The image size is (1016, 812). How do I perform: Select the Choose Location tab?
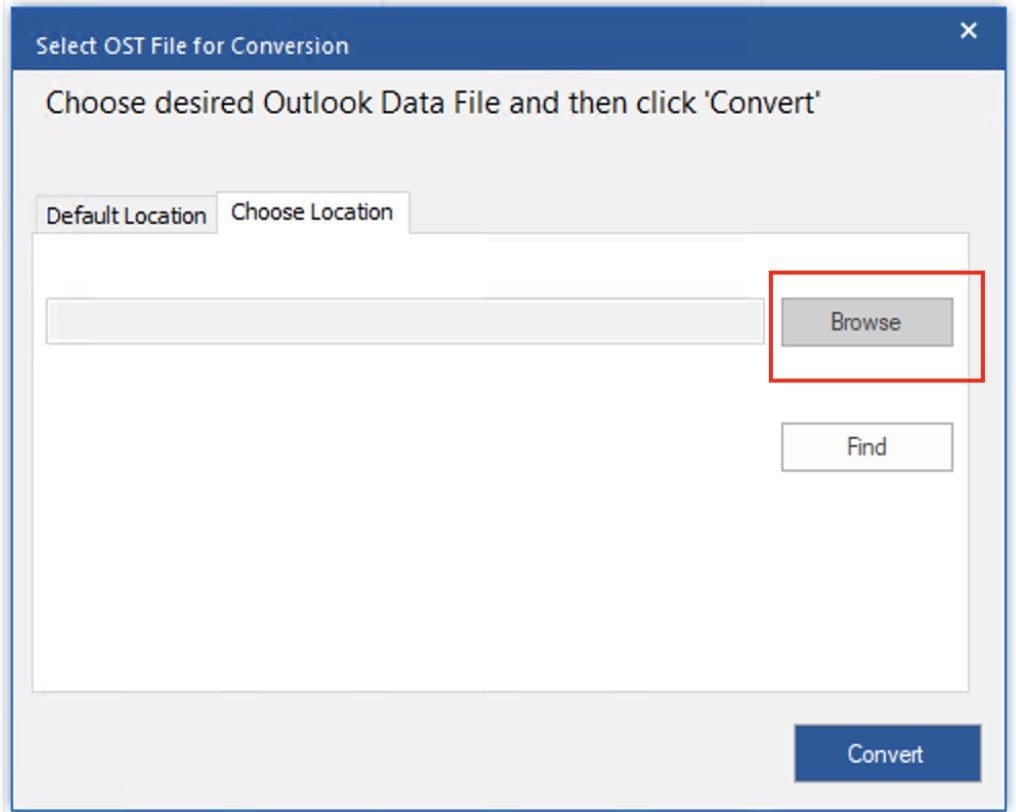312,212
